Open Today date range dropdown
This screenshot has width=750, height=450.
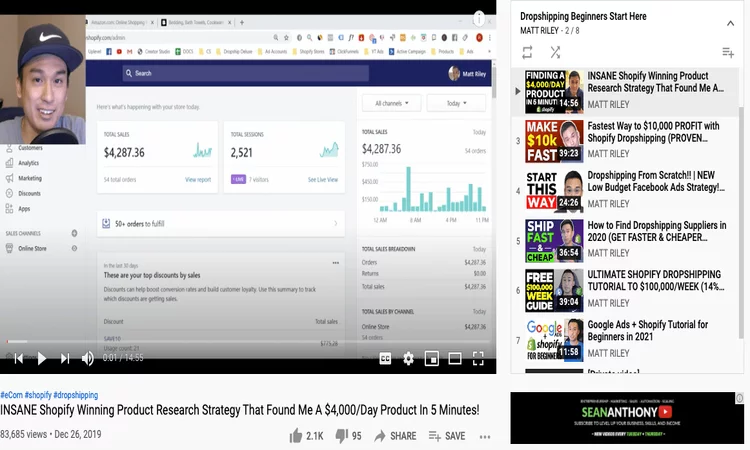click(456, 103)
